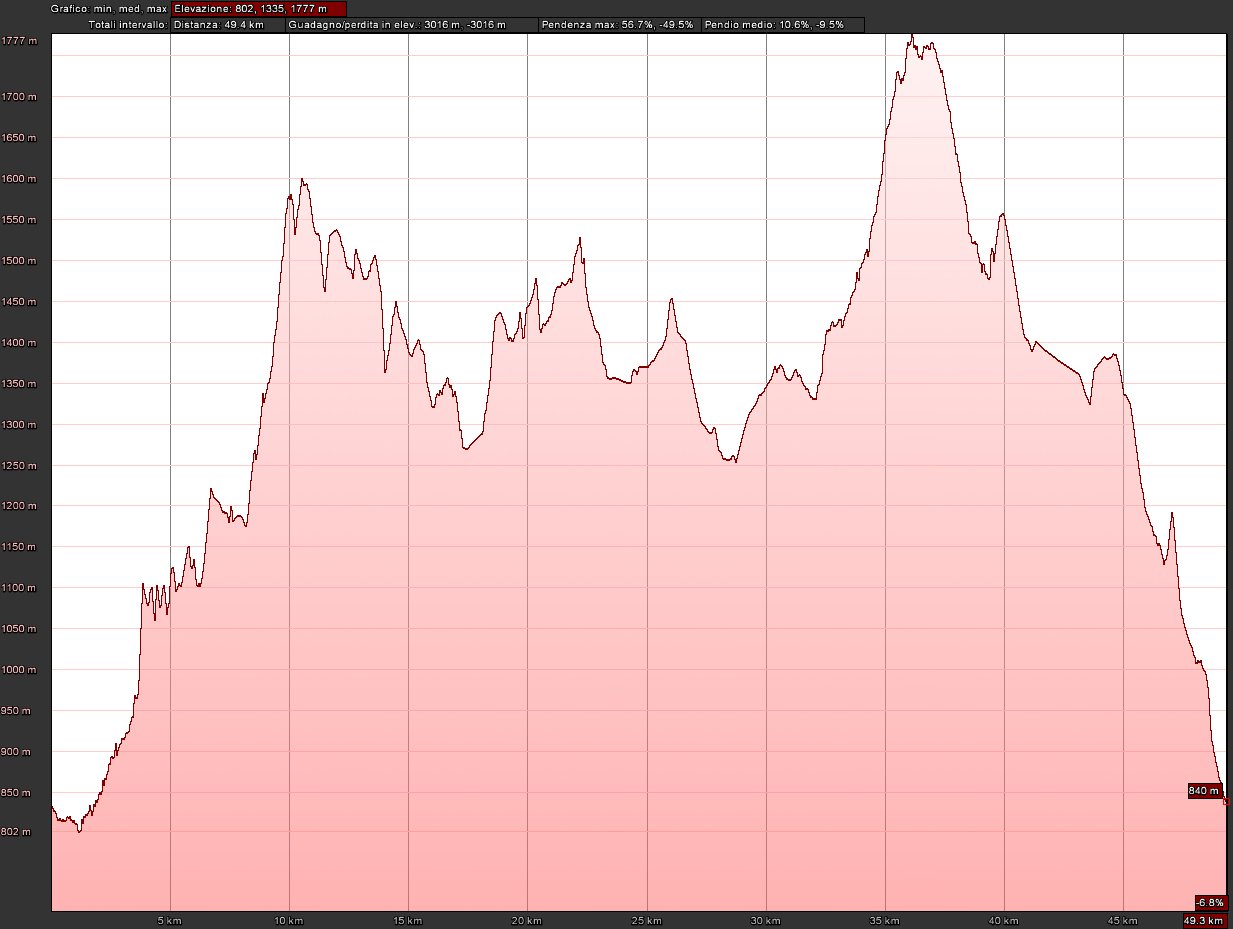Click the 10 km x-axis label
Viewport: 1233px width, 929px height.
pos(289,920)
